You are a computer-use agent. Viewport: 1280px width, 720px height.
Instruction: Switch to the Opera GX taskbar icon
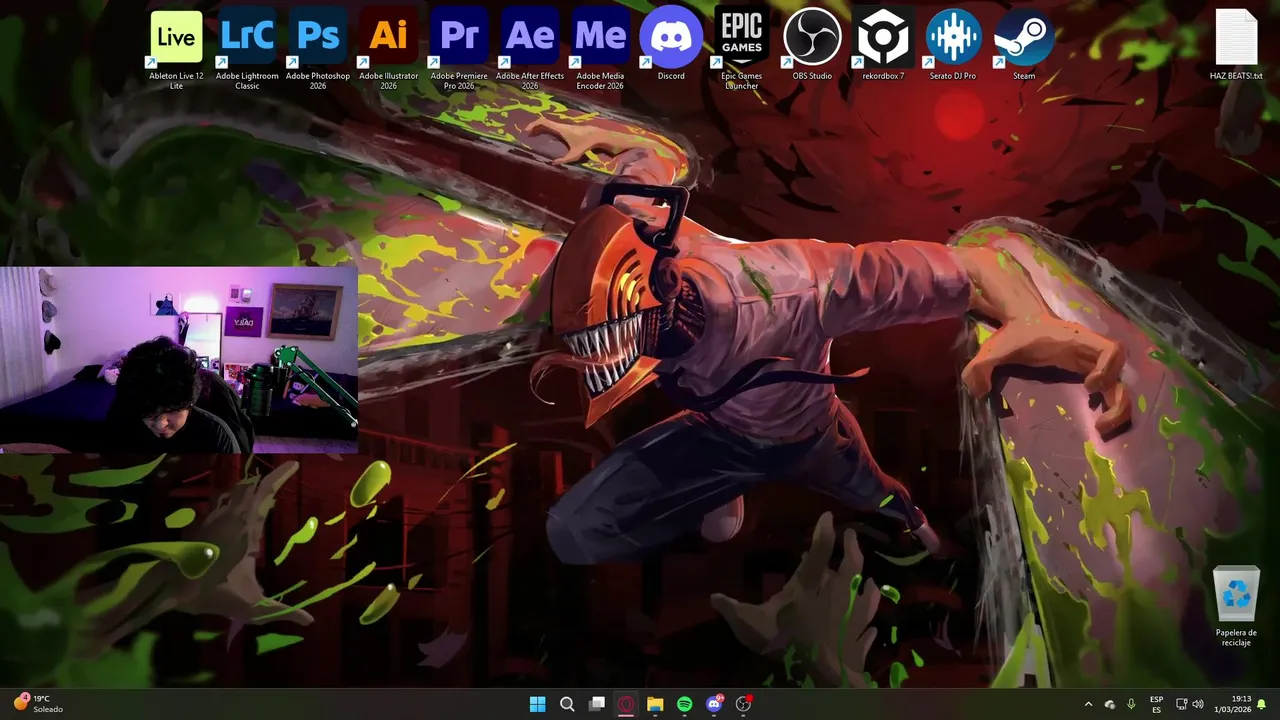pyautogui.click(x=626, y=704)
